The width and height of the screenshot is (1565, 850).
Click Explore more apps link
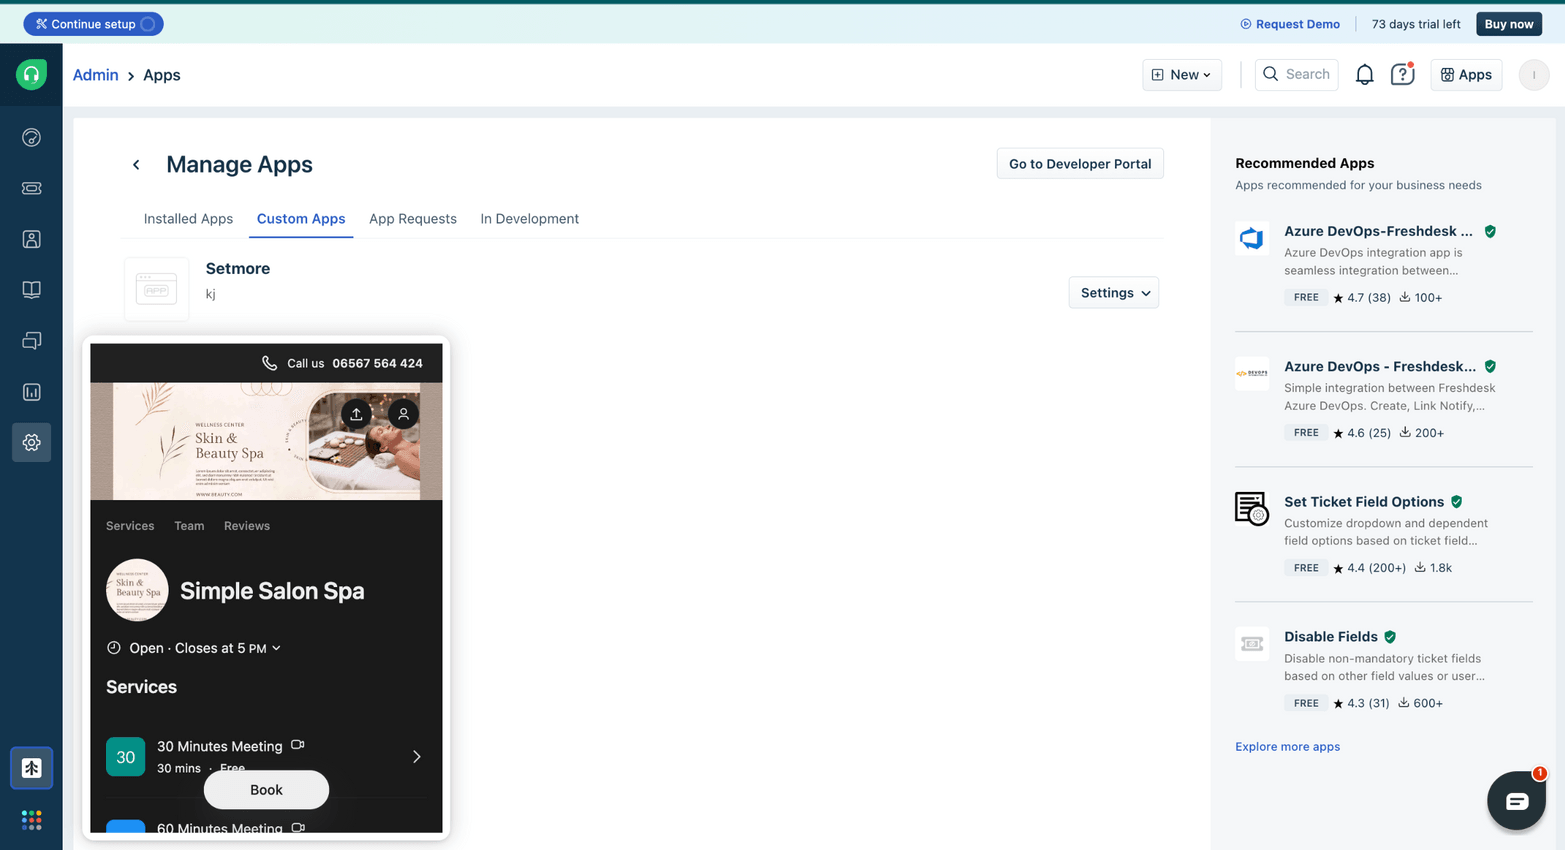click(1287, 747)
